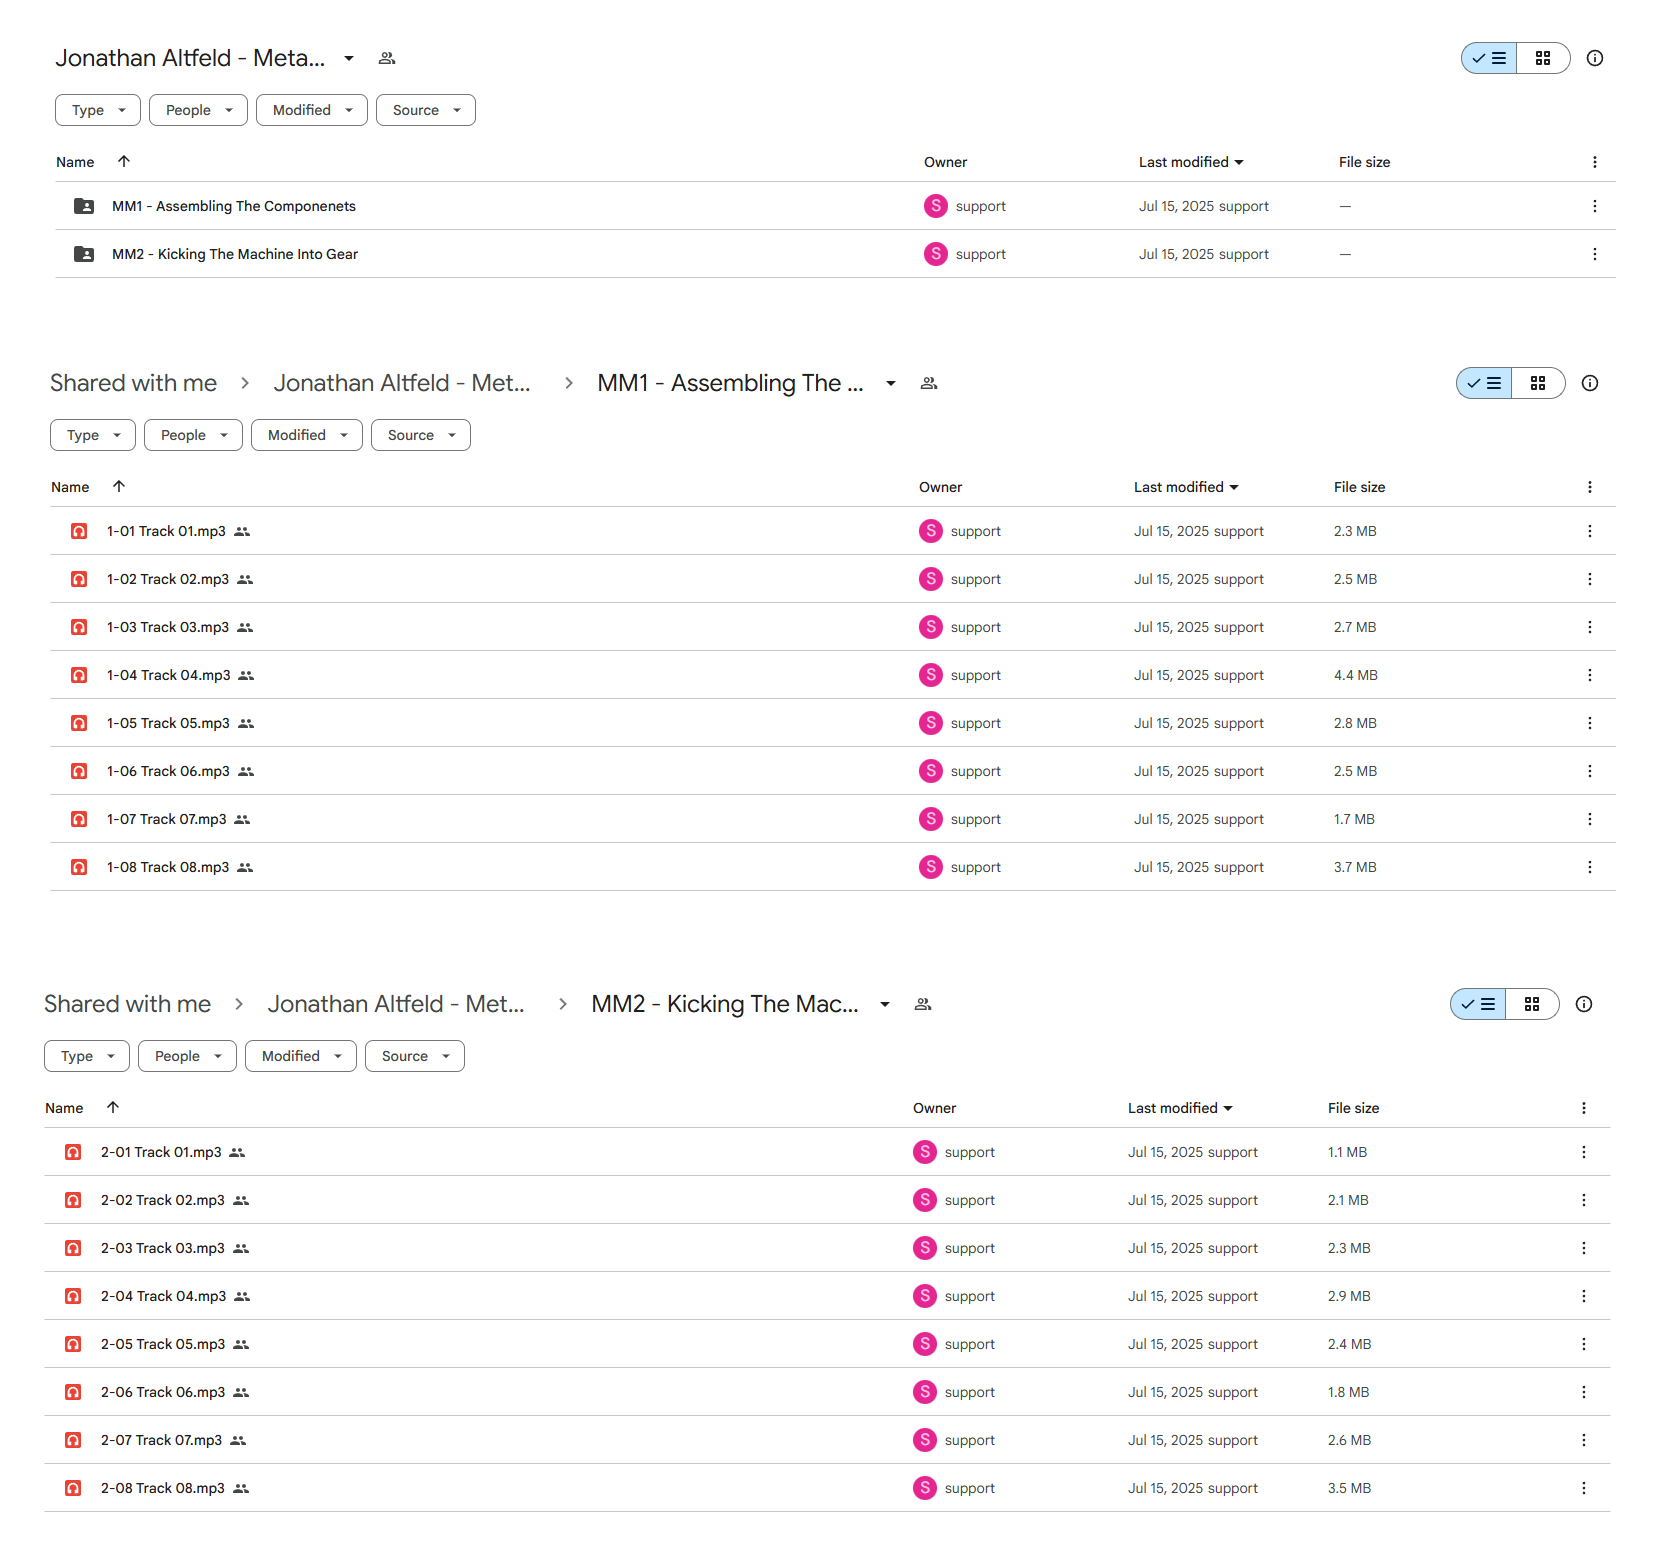Click the info icon in the top Jonathan Altfeld panel

[1595, 58]
